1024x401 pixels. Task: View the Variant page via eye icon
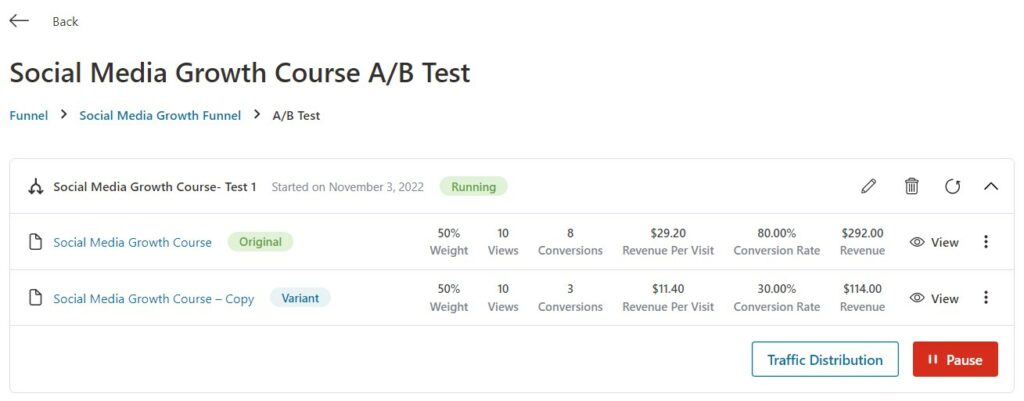pyautogui.click(x=917, y=298)
